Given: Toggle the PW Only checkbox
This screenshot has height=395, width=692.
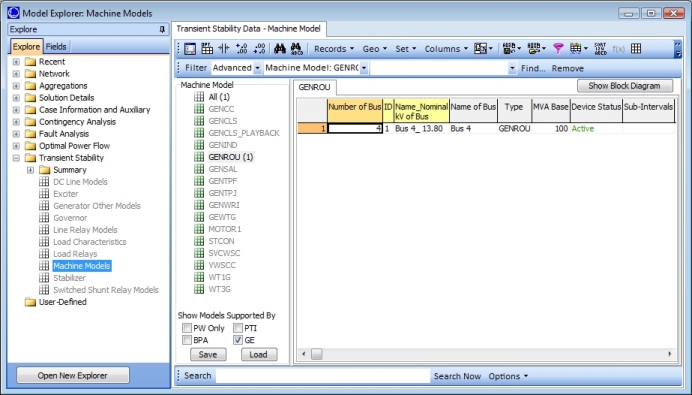Looking at the screenshot, I should click(x=187, y=328).
